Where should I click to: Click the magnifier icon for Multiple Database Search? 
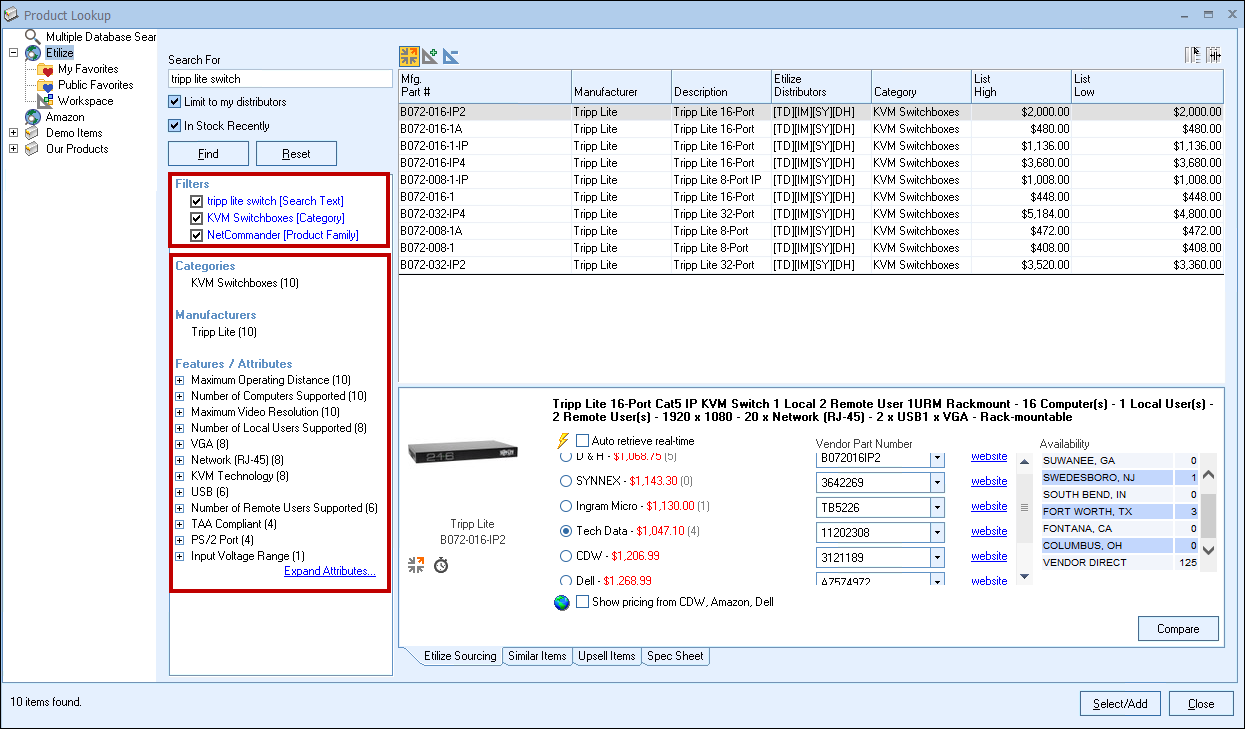coord(33,36)
